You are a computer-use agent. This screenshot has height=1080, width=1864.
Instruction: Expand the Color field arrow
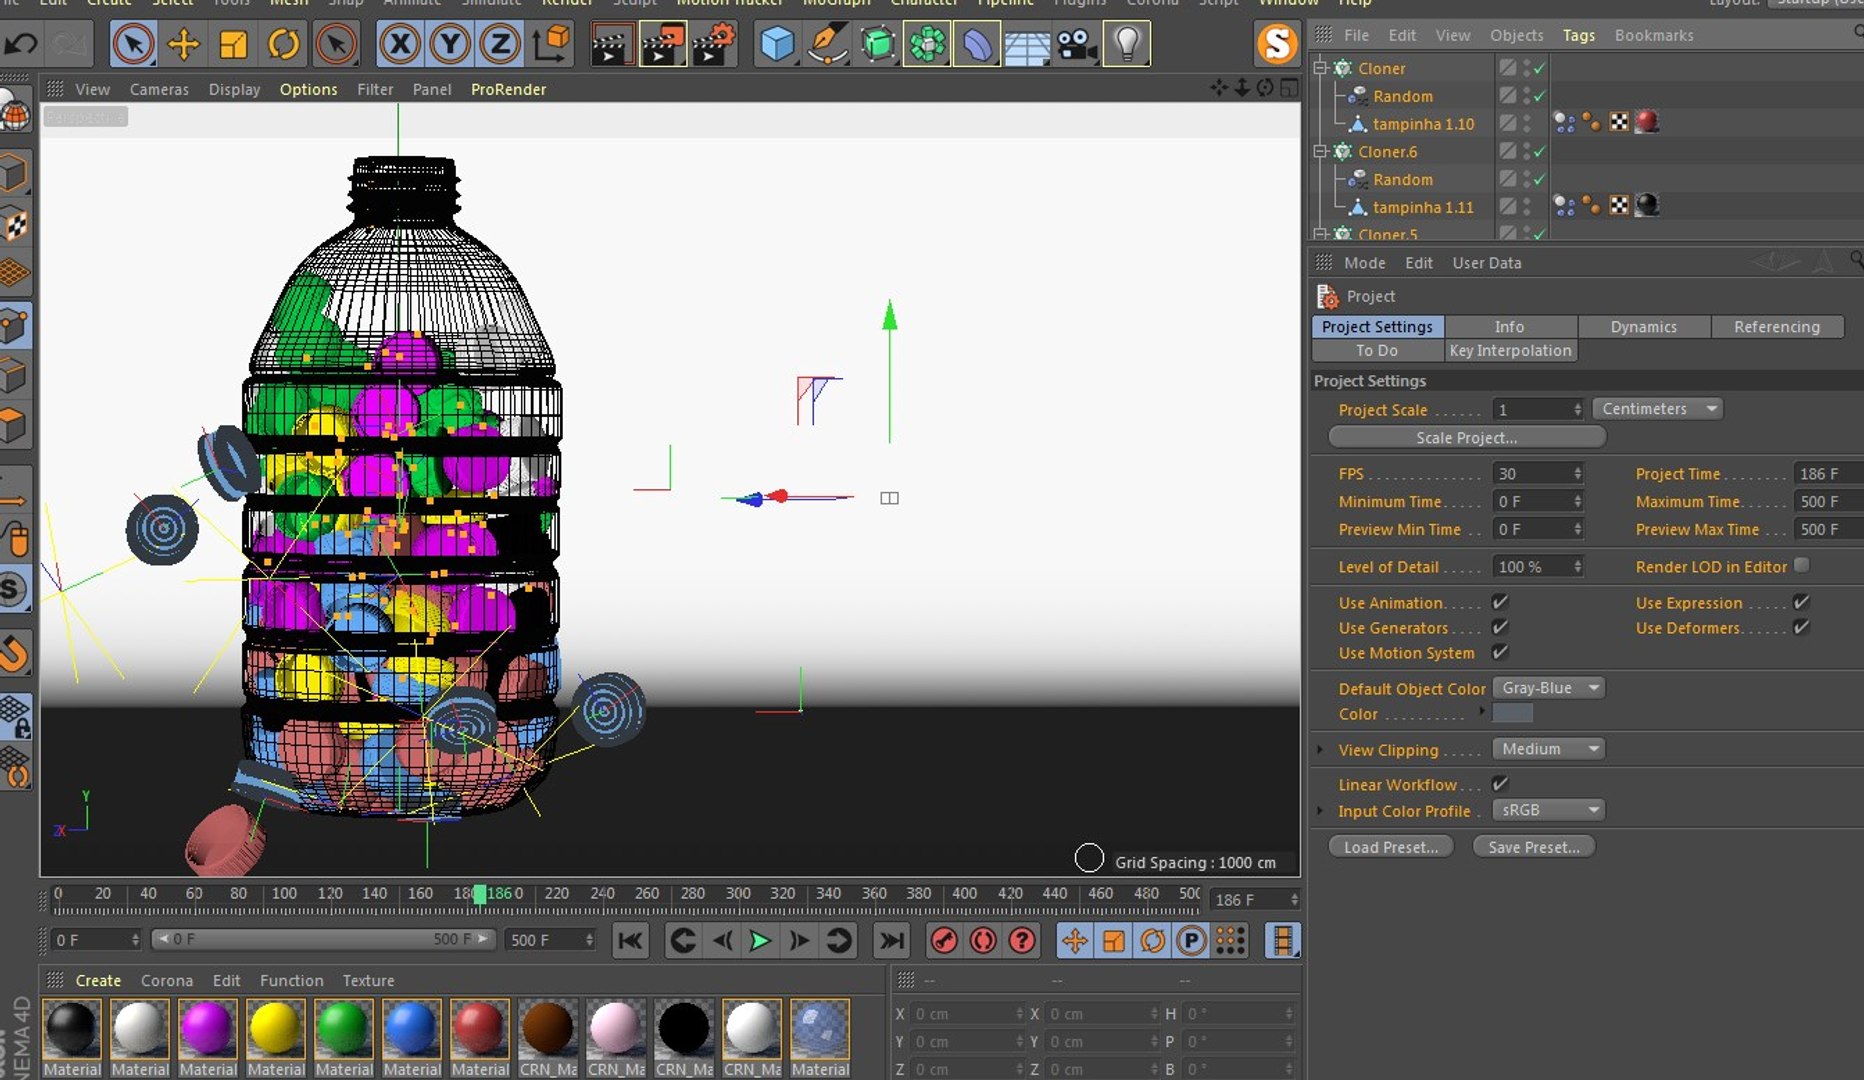1482,712
